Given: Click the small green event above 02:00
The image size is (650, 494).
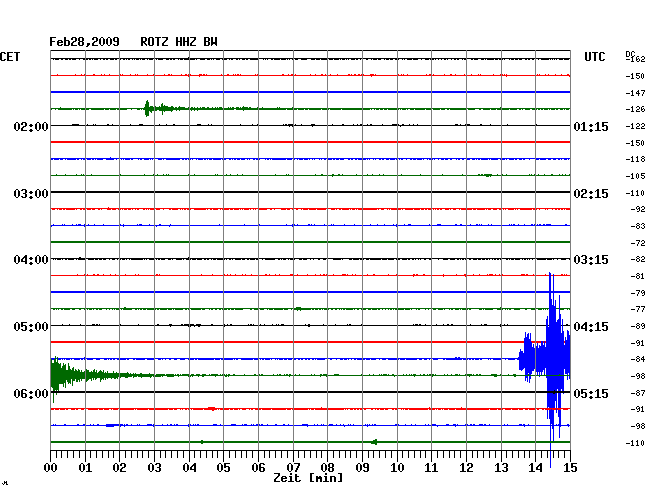Looking at the screenshot, I should [x=164, y=109].
